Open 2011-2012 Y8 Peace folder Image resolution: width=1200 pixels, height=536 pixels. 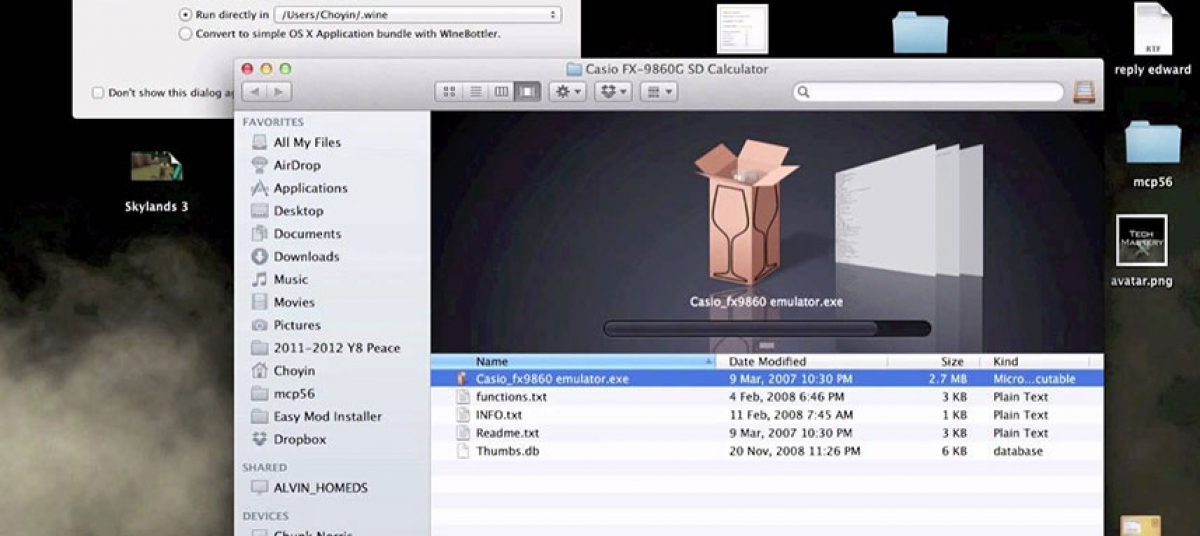[336, 348]
